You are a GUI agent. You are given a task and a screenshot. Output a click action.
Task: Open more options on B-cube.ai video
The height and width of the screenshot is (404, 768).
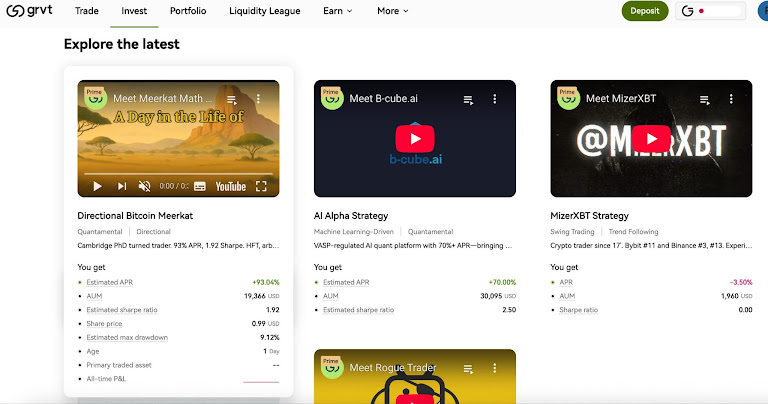coord(495,99)
